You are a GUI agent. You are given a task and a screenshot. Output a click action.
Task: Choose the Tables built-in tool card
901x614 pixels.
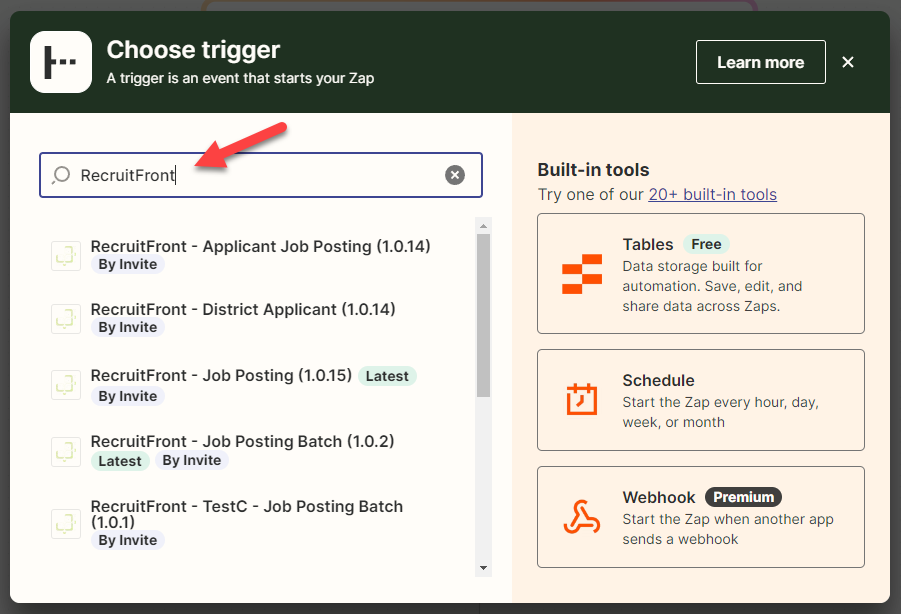(700, 273)
